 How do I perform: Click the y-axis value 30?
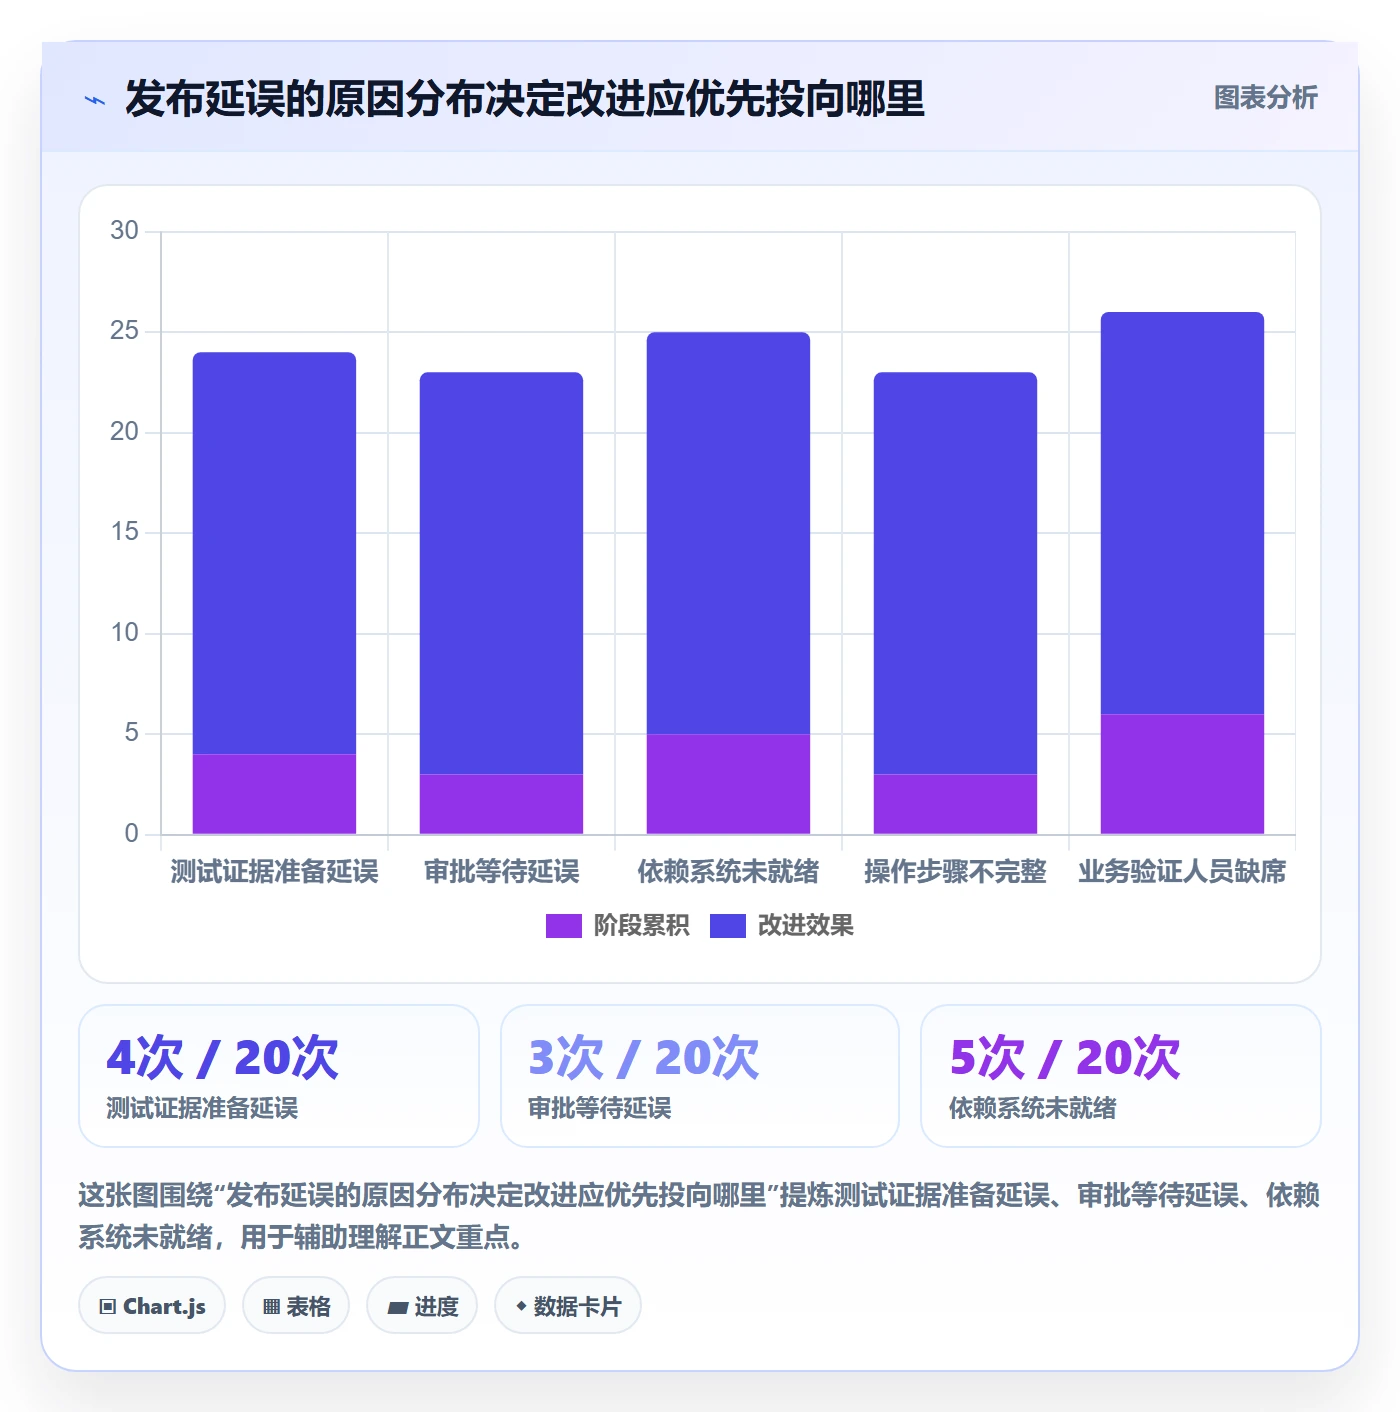coord(124,231)
